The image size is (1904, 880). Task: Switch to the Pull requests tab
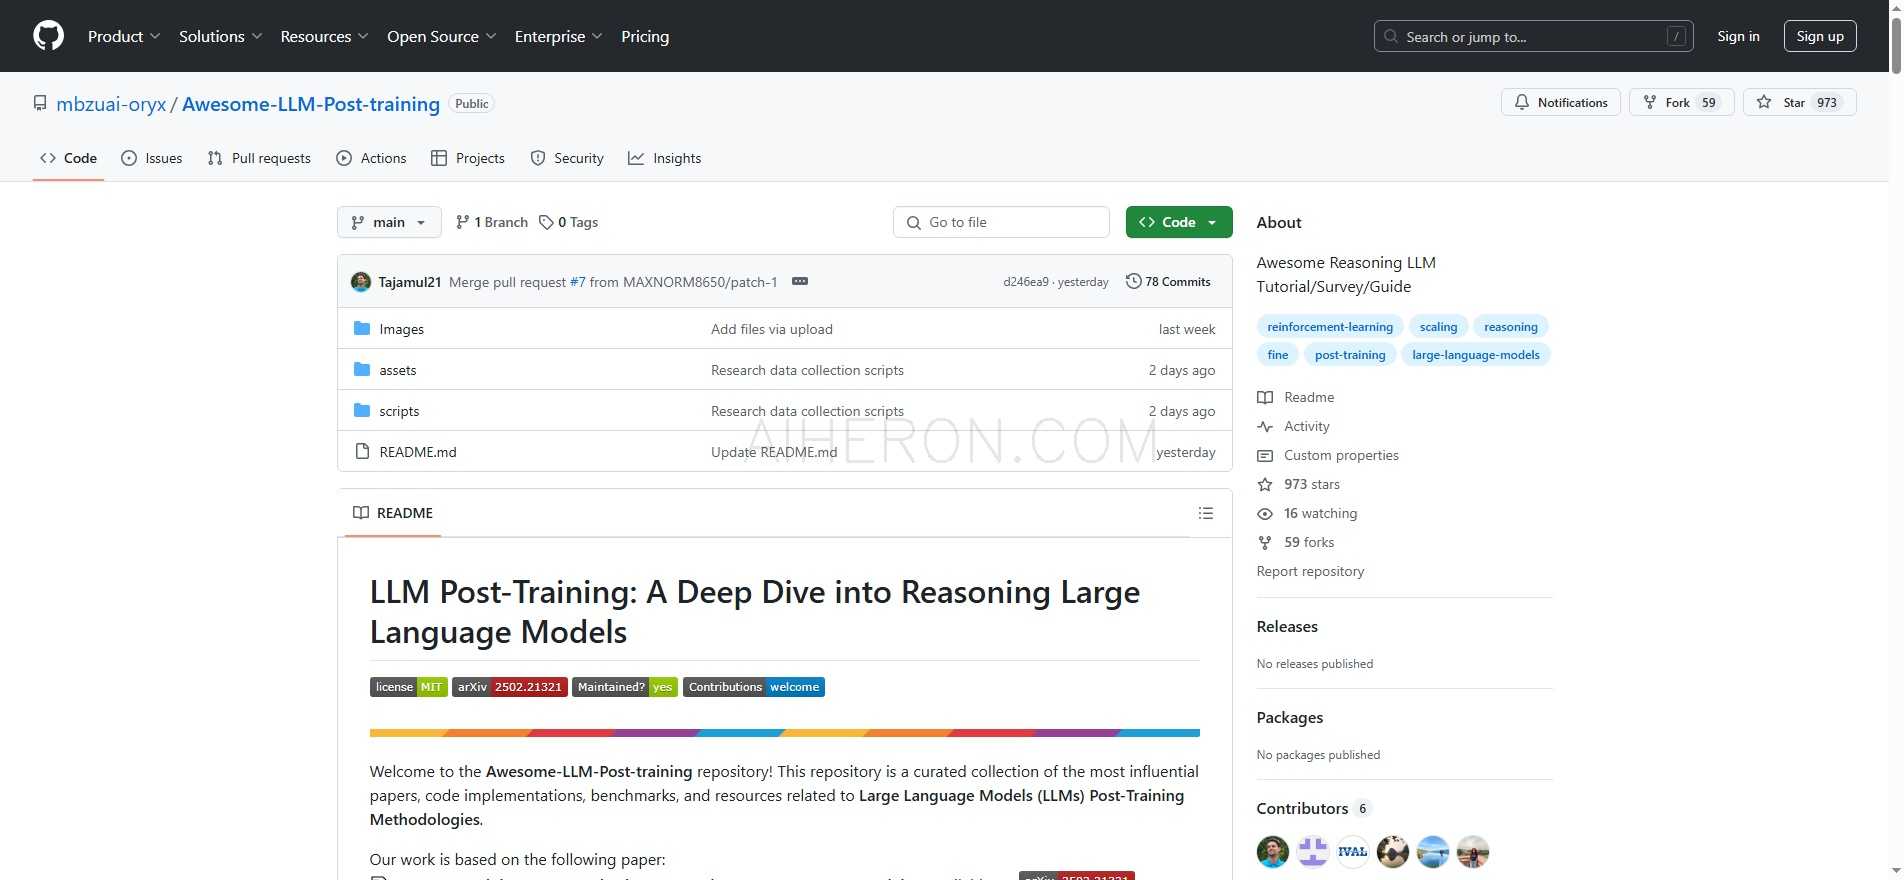pyautogui.click(x=259, y=158)
